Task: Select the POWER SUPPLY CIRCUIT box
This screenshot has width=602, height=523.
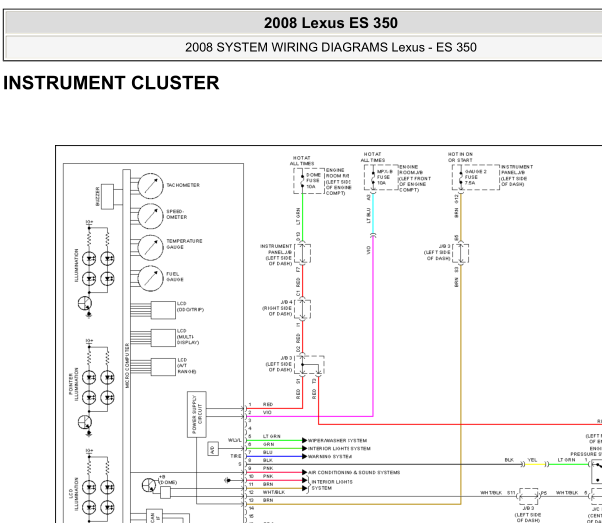Action: (x=197, y=414)
